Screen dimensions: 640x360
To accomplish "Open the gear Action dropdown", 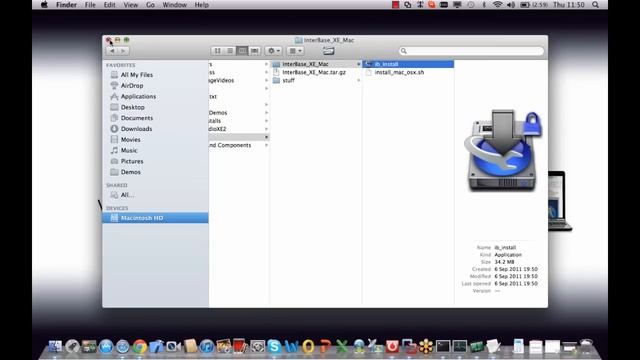I will pyautogui.click(x=273, y=51).
